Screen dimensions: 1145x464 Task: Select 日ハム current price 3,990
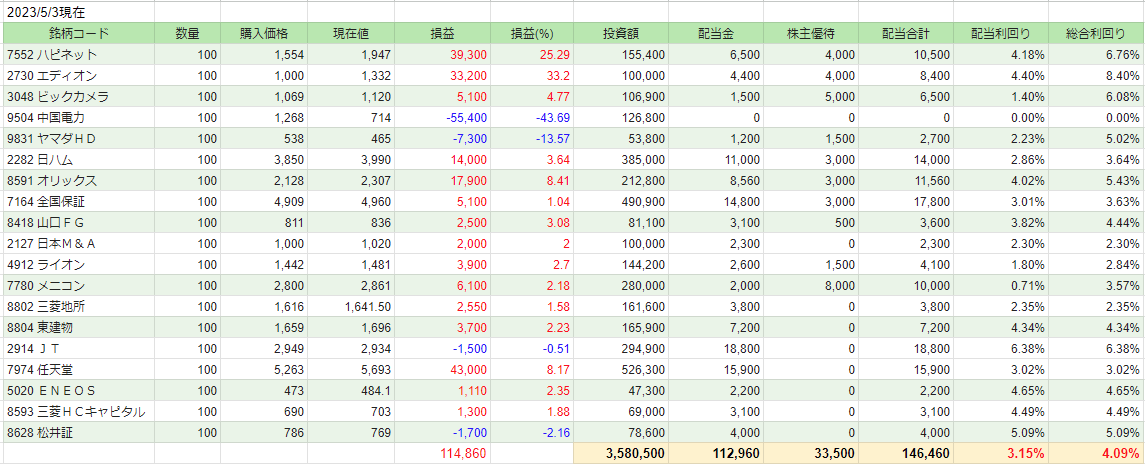(351, 159)
